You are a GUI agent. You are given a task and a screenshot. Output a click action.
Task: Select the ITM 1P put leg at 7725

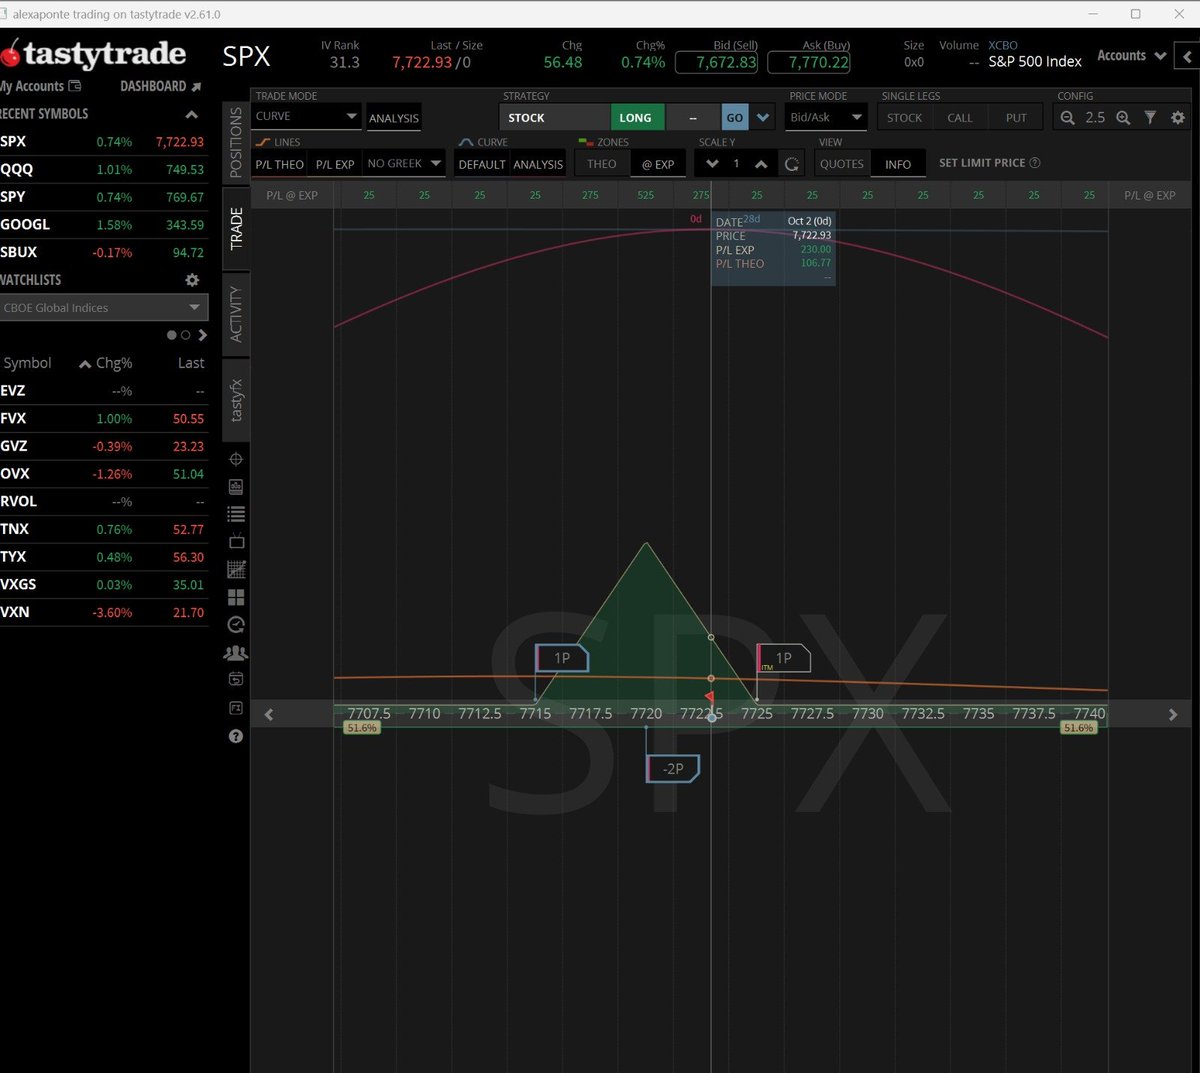point(783,658)
